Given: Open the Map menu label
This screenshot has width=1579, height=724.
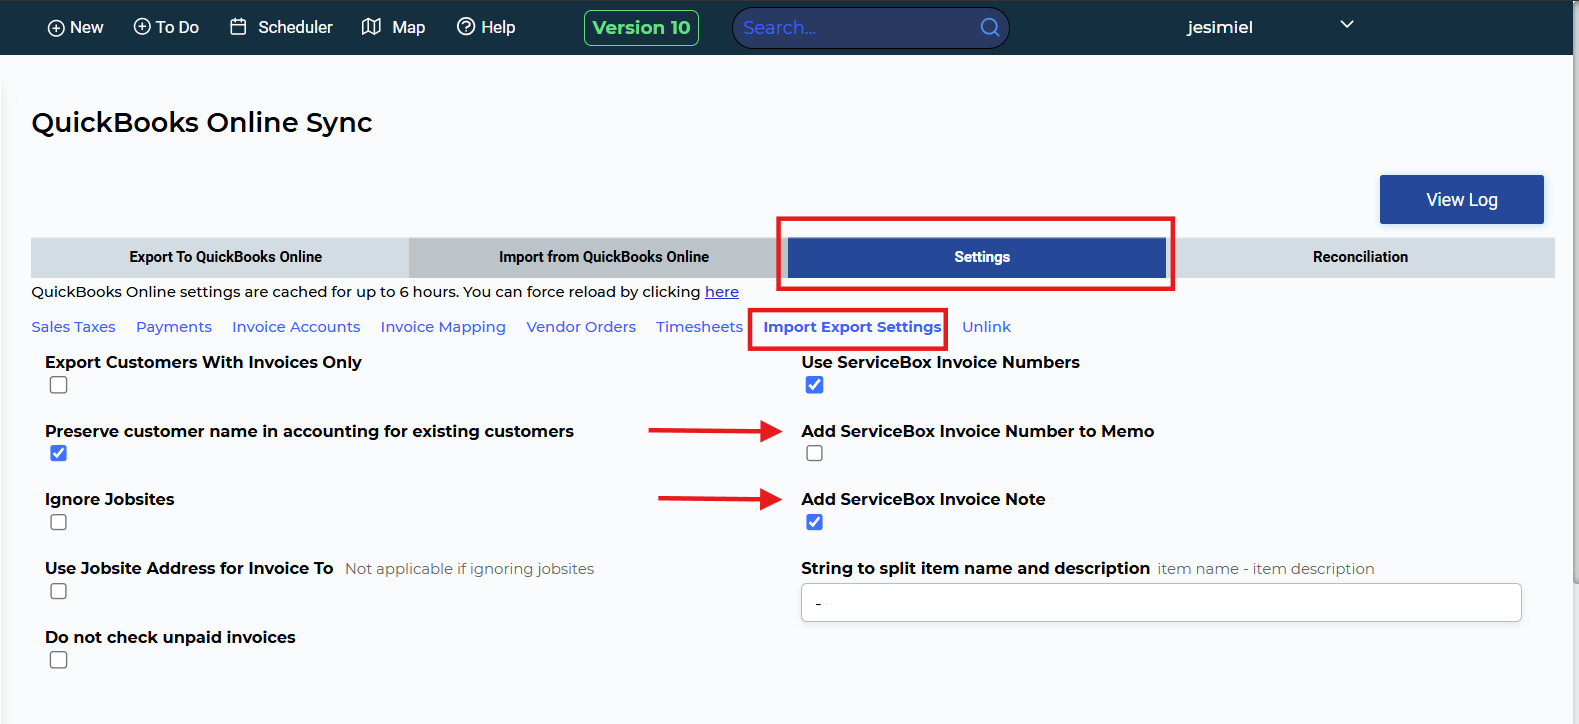Looking at the screenshot, I should (x=408, y=28).
